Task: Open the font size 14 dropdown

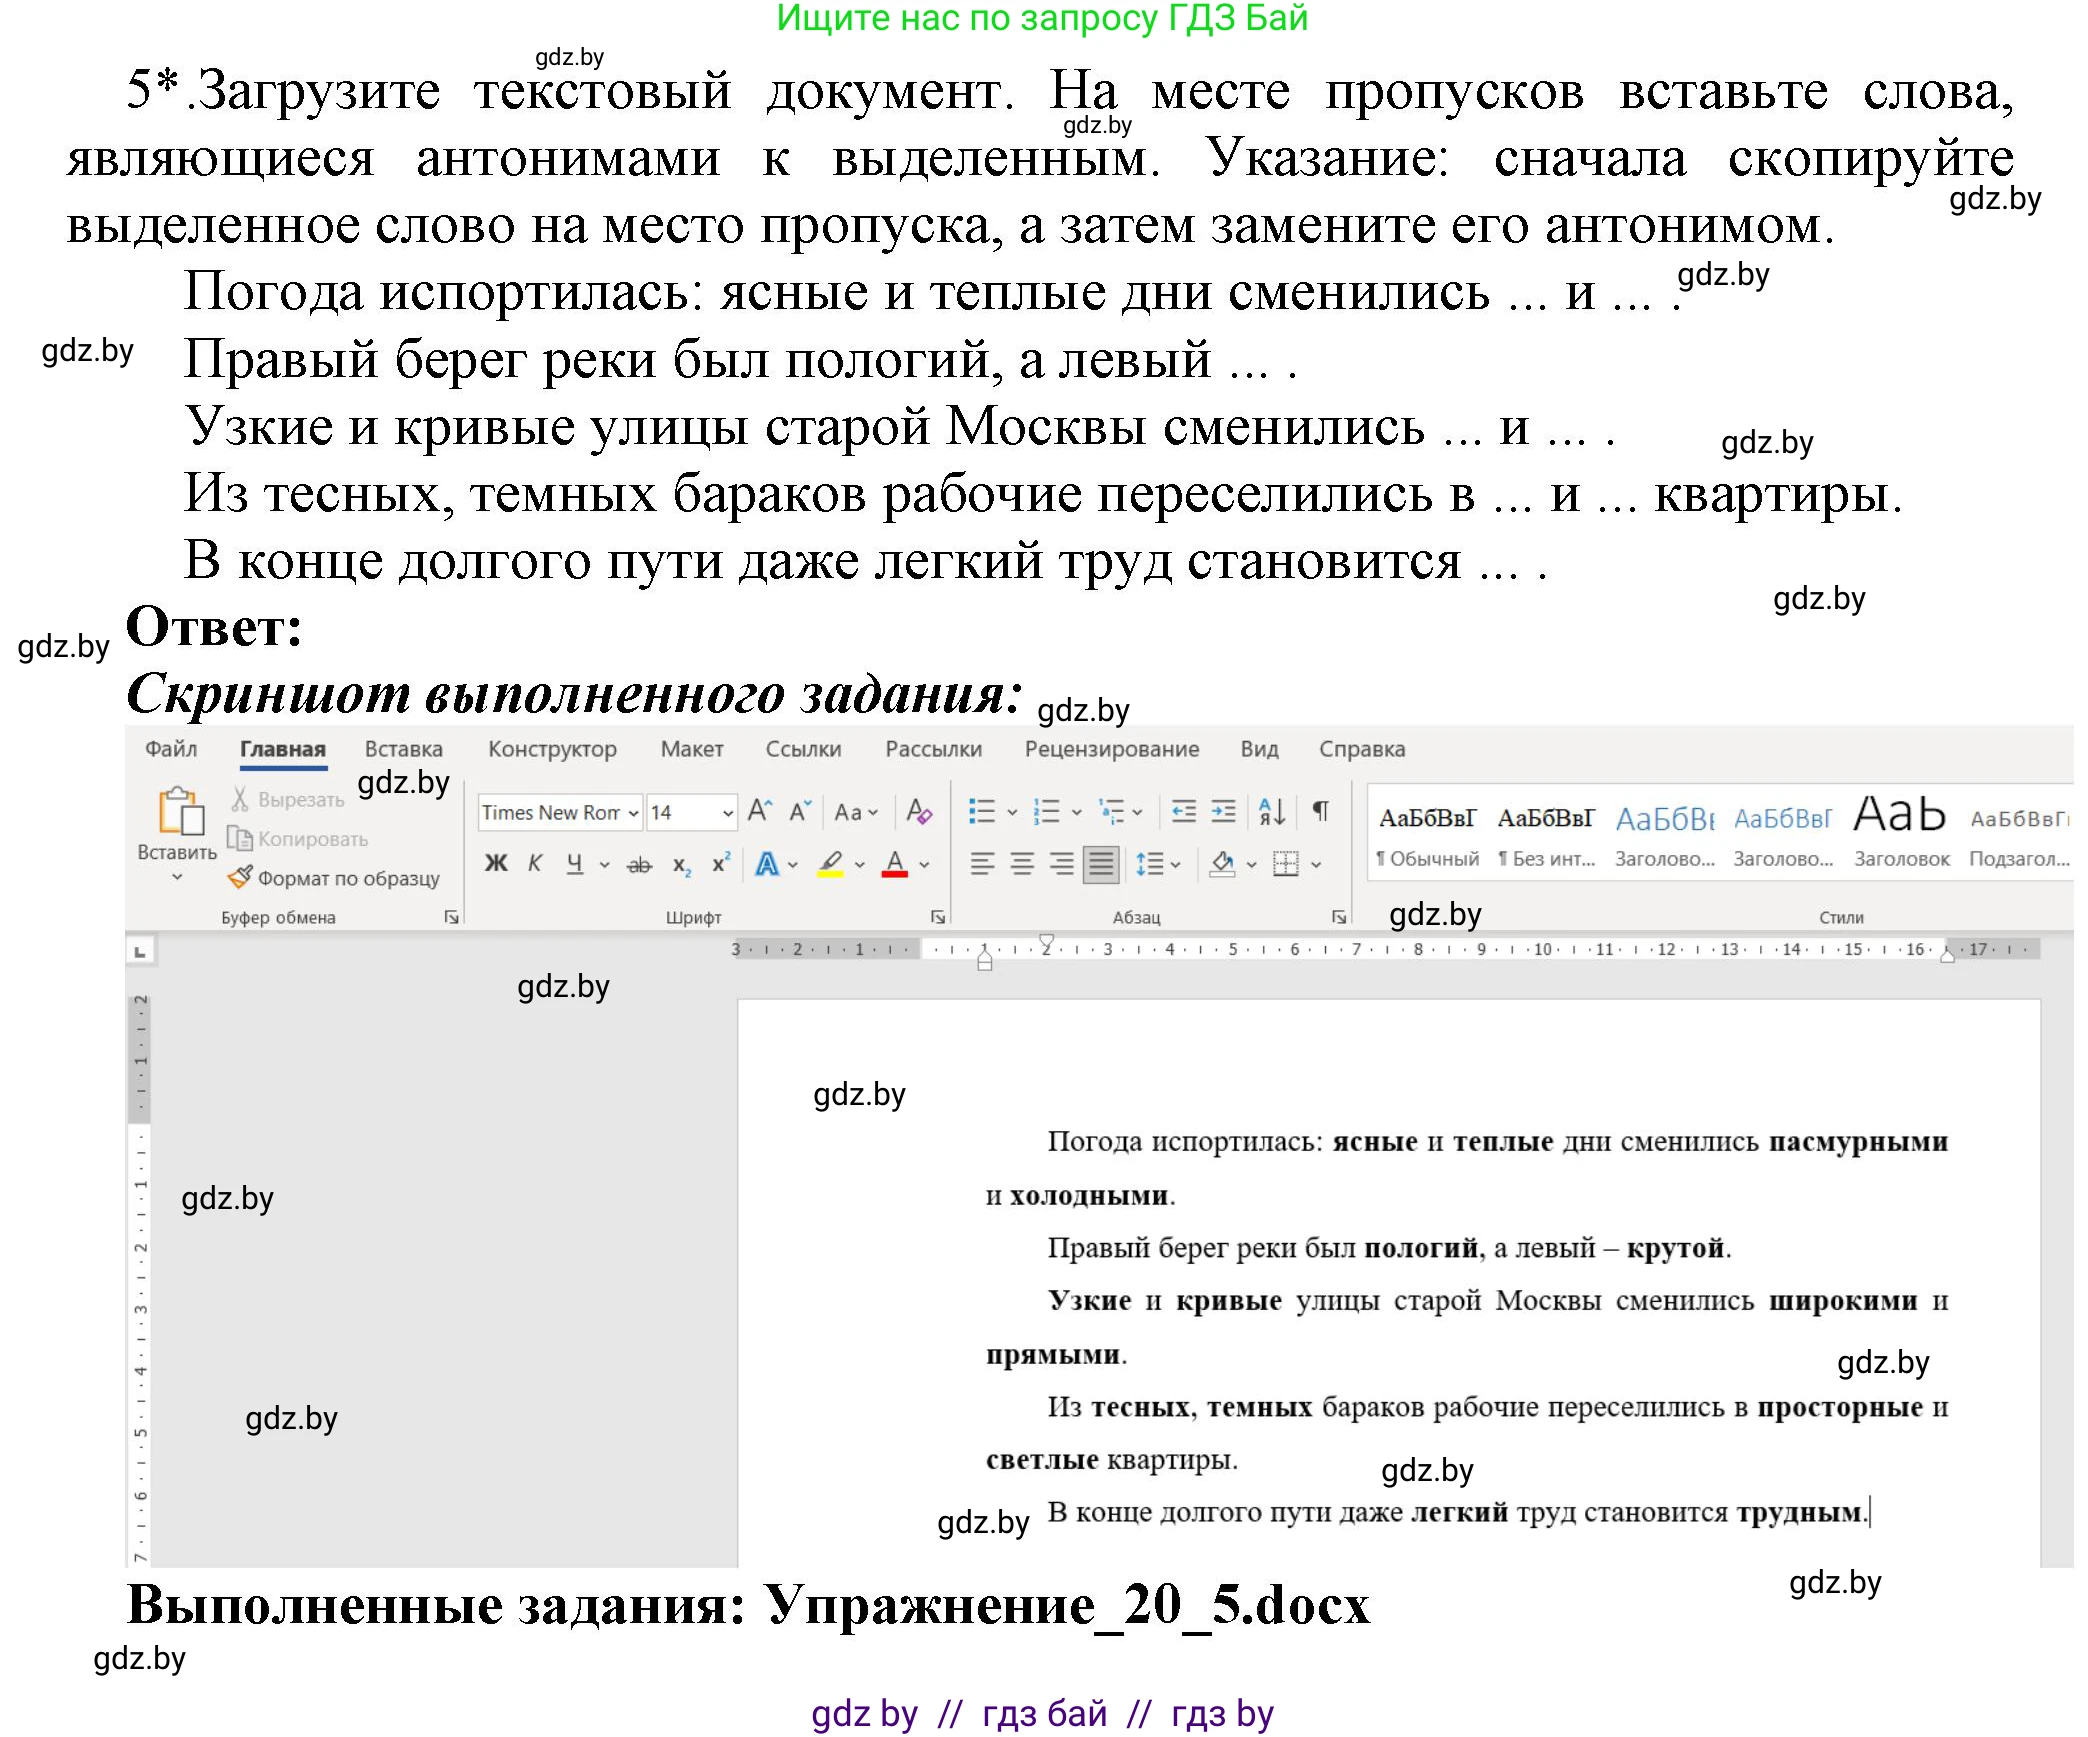Action: pyautogui.click(x=728, y=813)
